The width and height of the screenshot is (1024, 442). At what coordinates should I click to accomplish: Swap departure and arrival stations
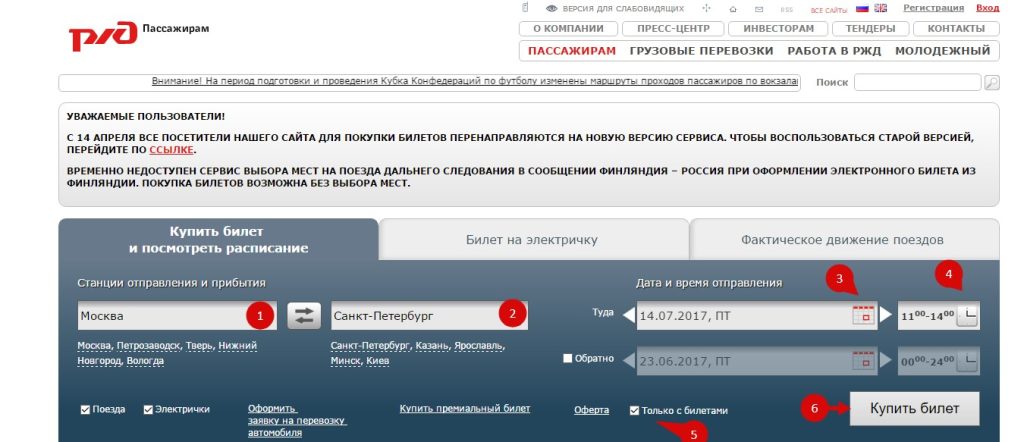(x=304, y=315)
